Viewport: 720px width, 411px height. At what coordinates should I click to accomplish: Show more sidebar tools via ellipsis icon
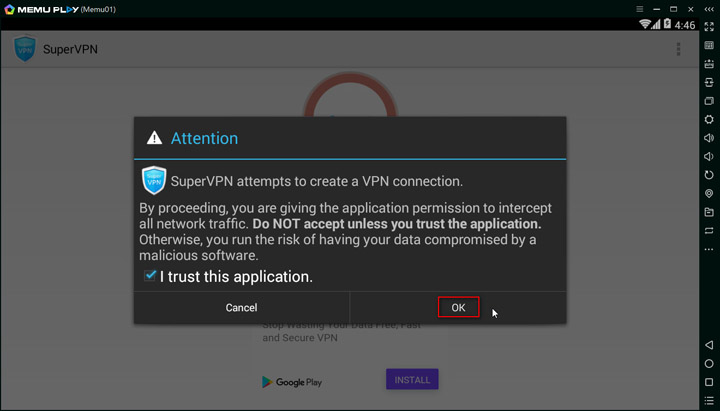[x=709, y=249]
